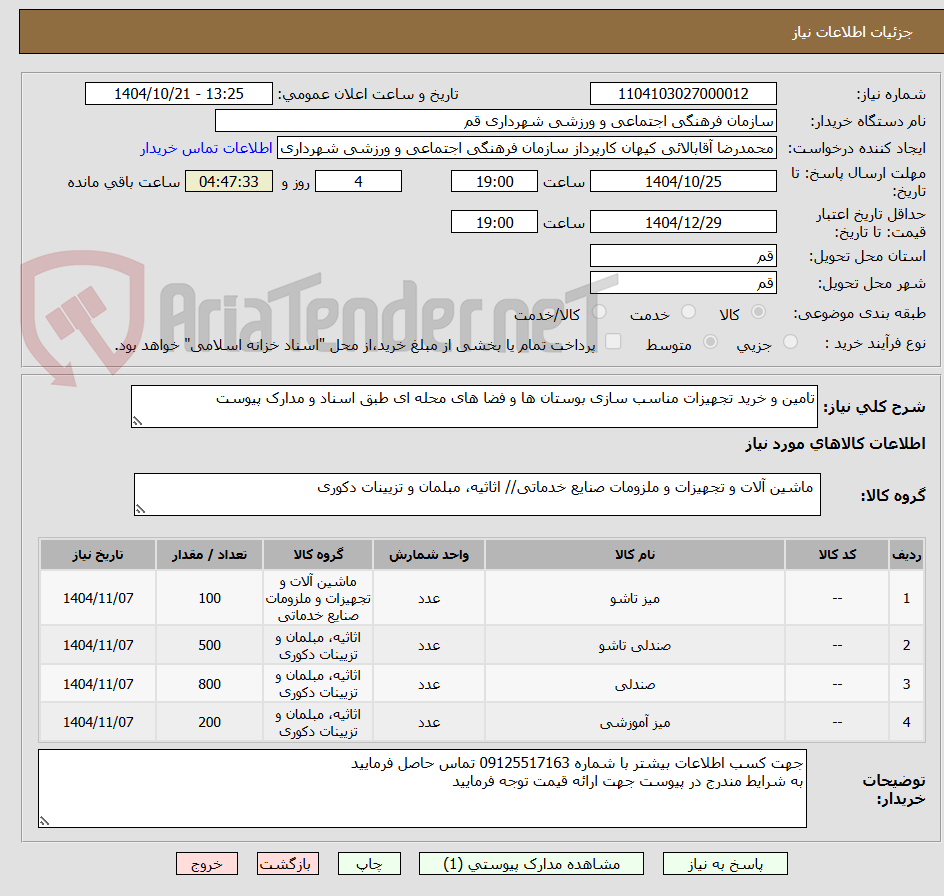Click the واحد شمارش column header
The width and height of the screenshot is (944, 896).
[429, 555]
